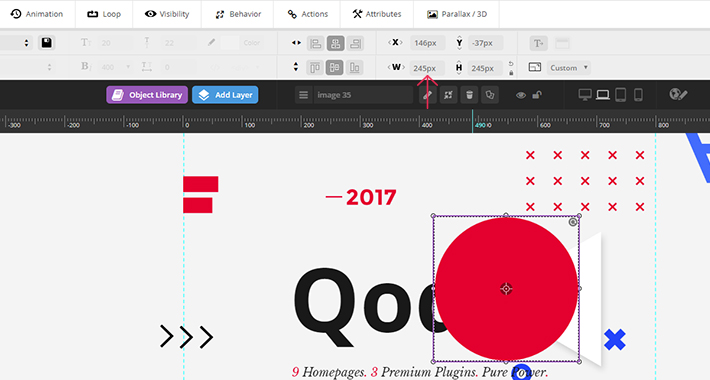The width and height of the screenshot is (710, 380).
Task: Click the duplicate layer icon
Action: 490,95
